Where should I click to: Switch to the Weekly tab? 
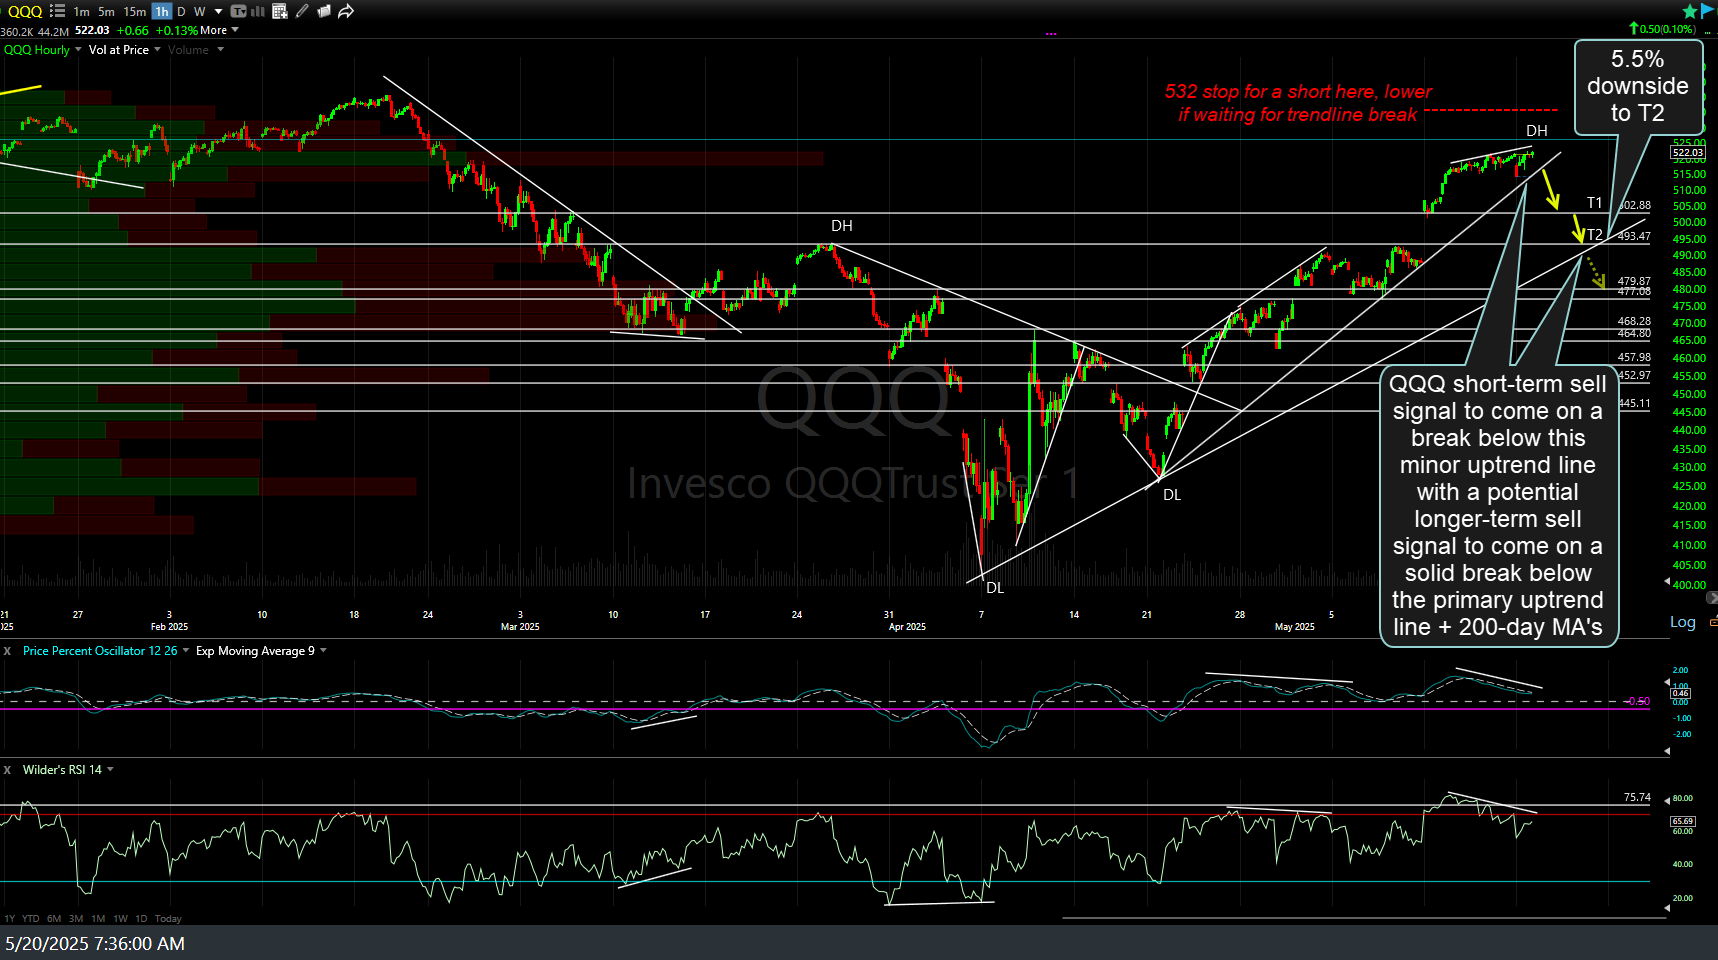pos(199,11)
